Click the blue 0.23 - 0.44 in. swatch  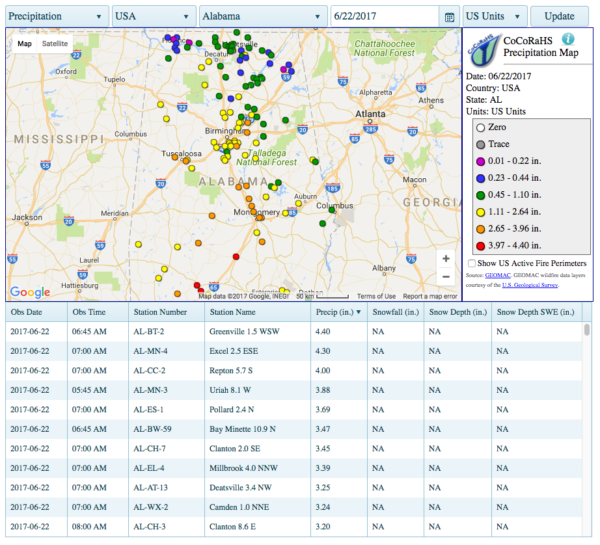coord(480,178)
